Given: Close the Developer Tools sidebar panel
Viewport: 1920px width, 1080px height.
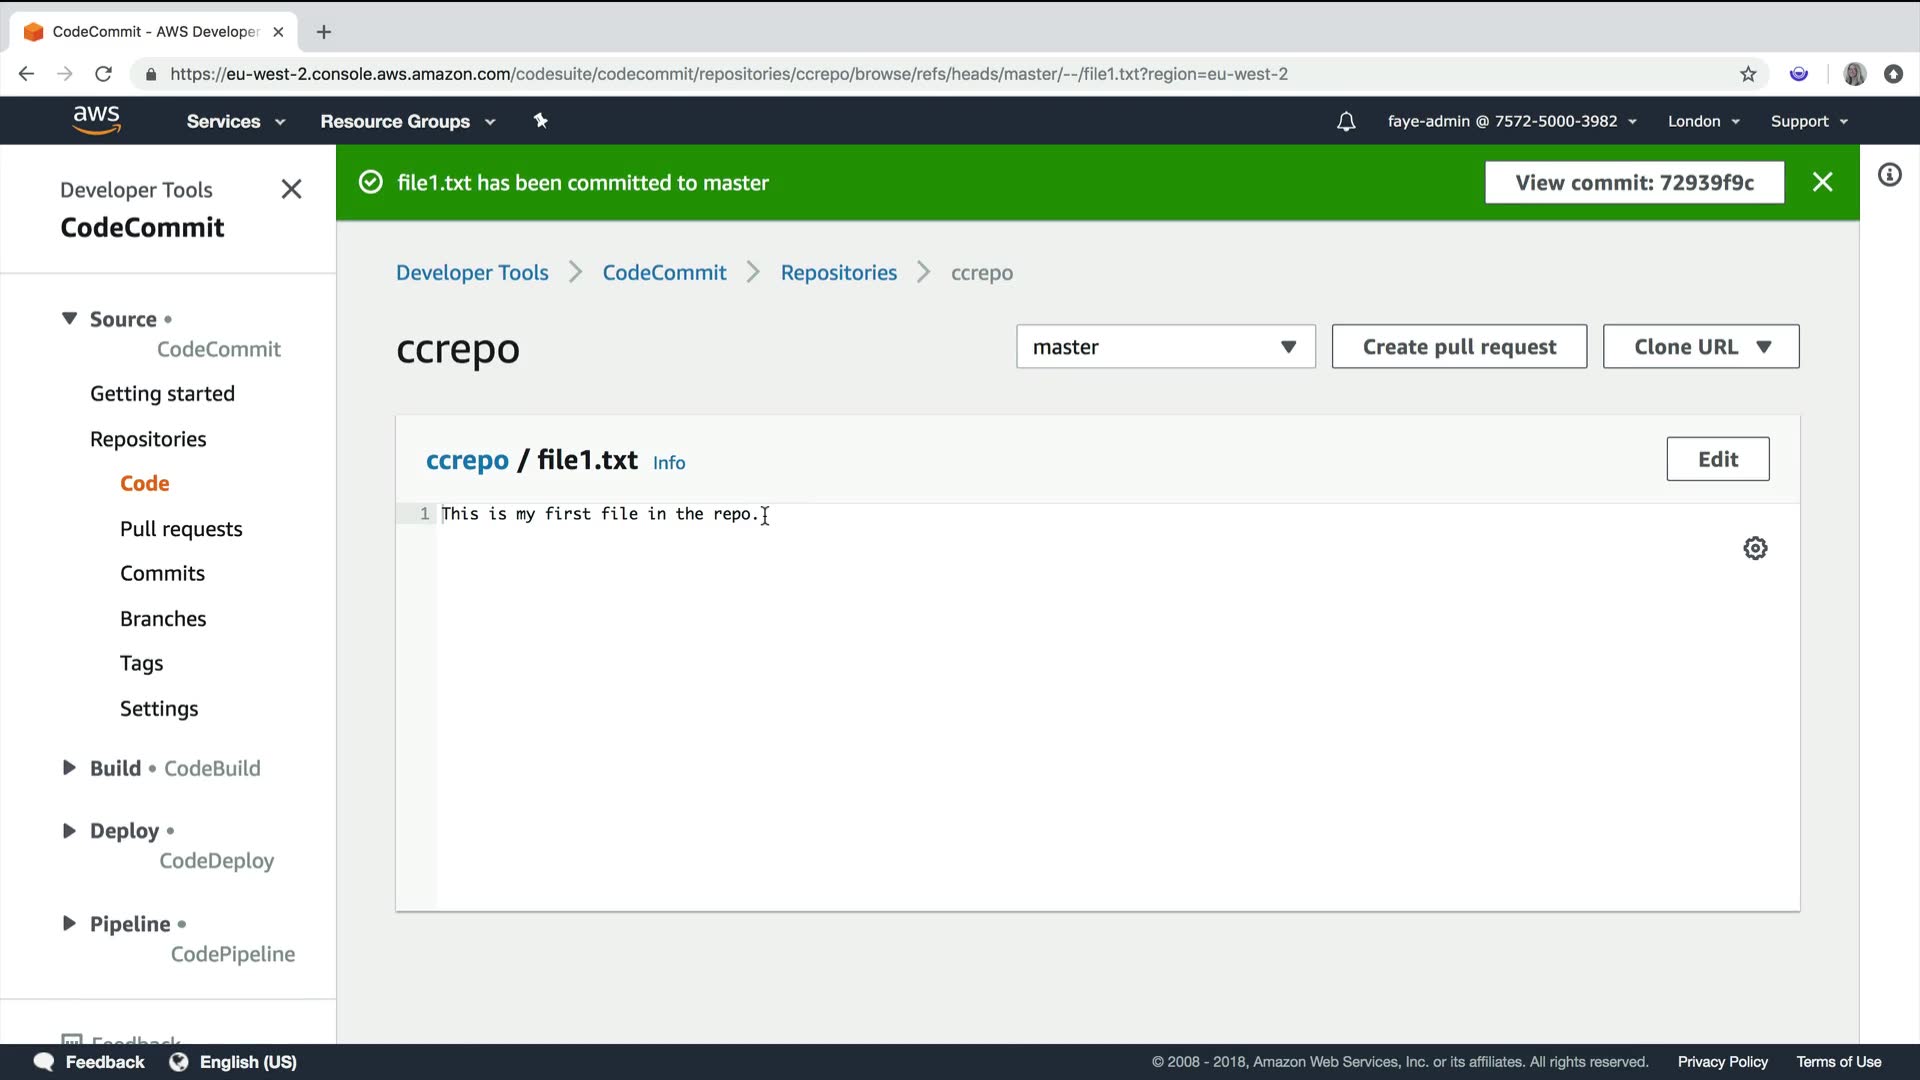Looking at the screenshot, I should pyautogui.click(x=291, y=189).
